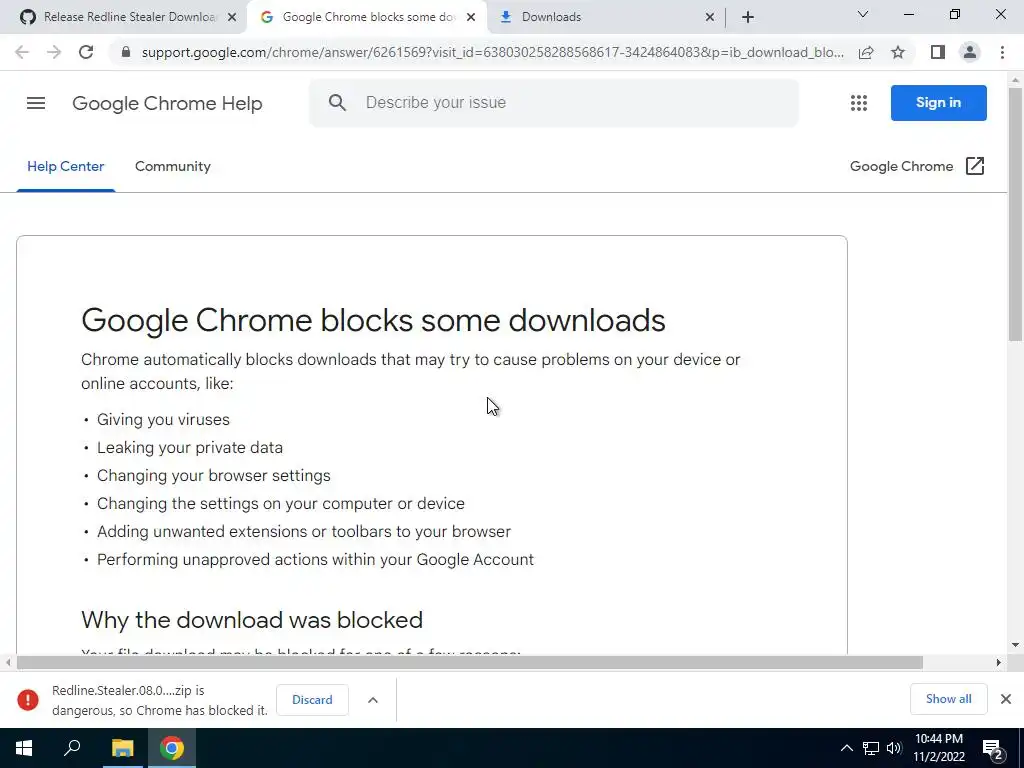
Task: Click the text Leaking your private data
Action: click(190, 447)
